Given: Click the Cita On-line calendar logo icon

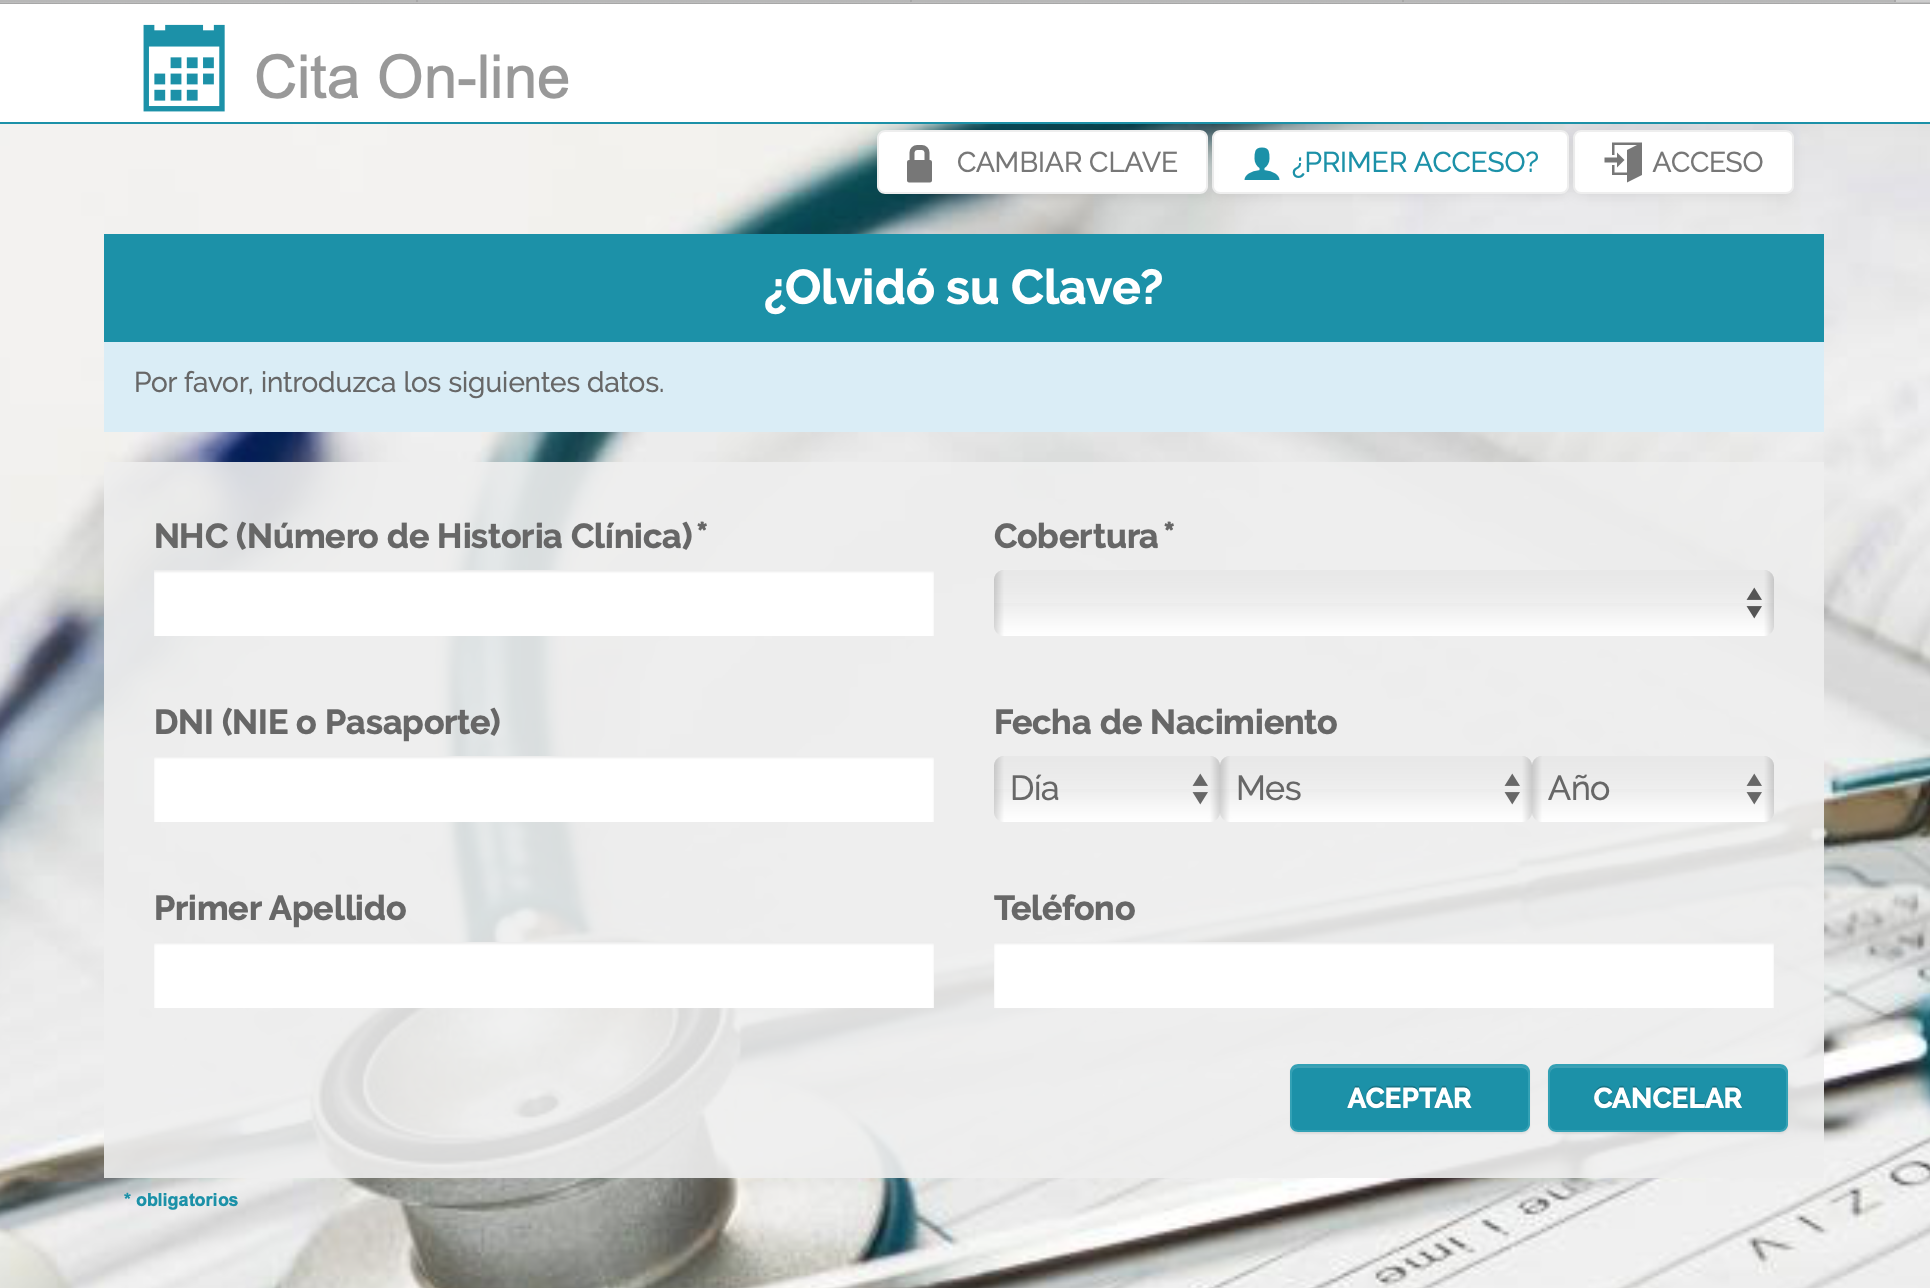Looking at the screenshot, I should (x=184, y=68).
